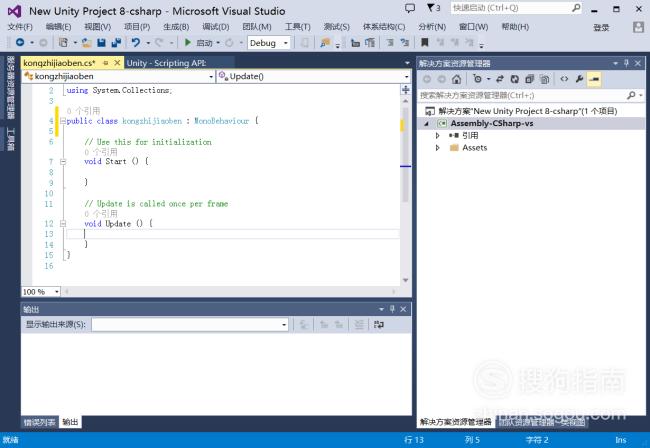Open the 服务器资源管理器 side tab

(10, 87)
